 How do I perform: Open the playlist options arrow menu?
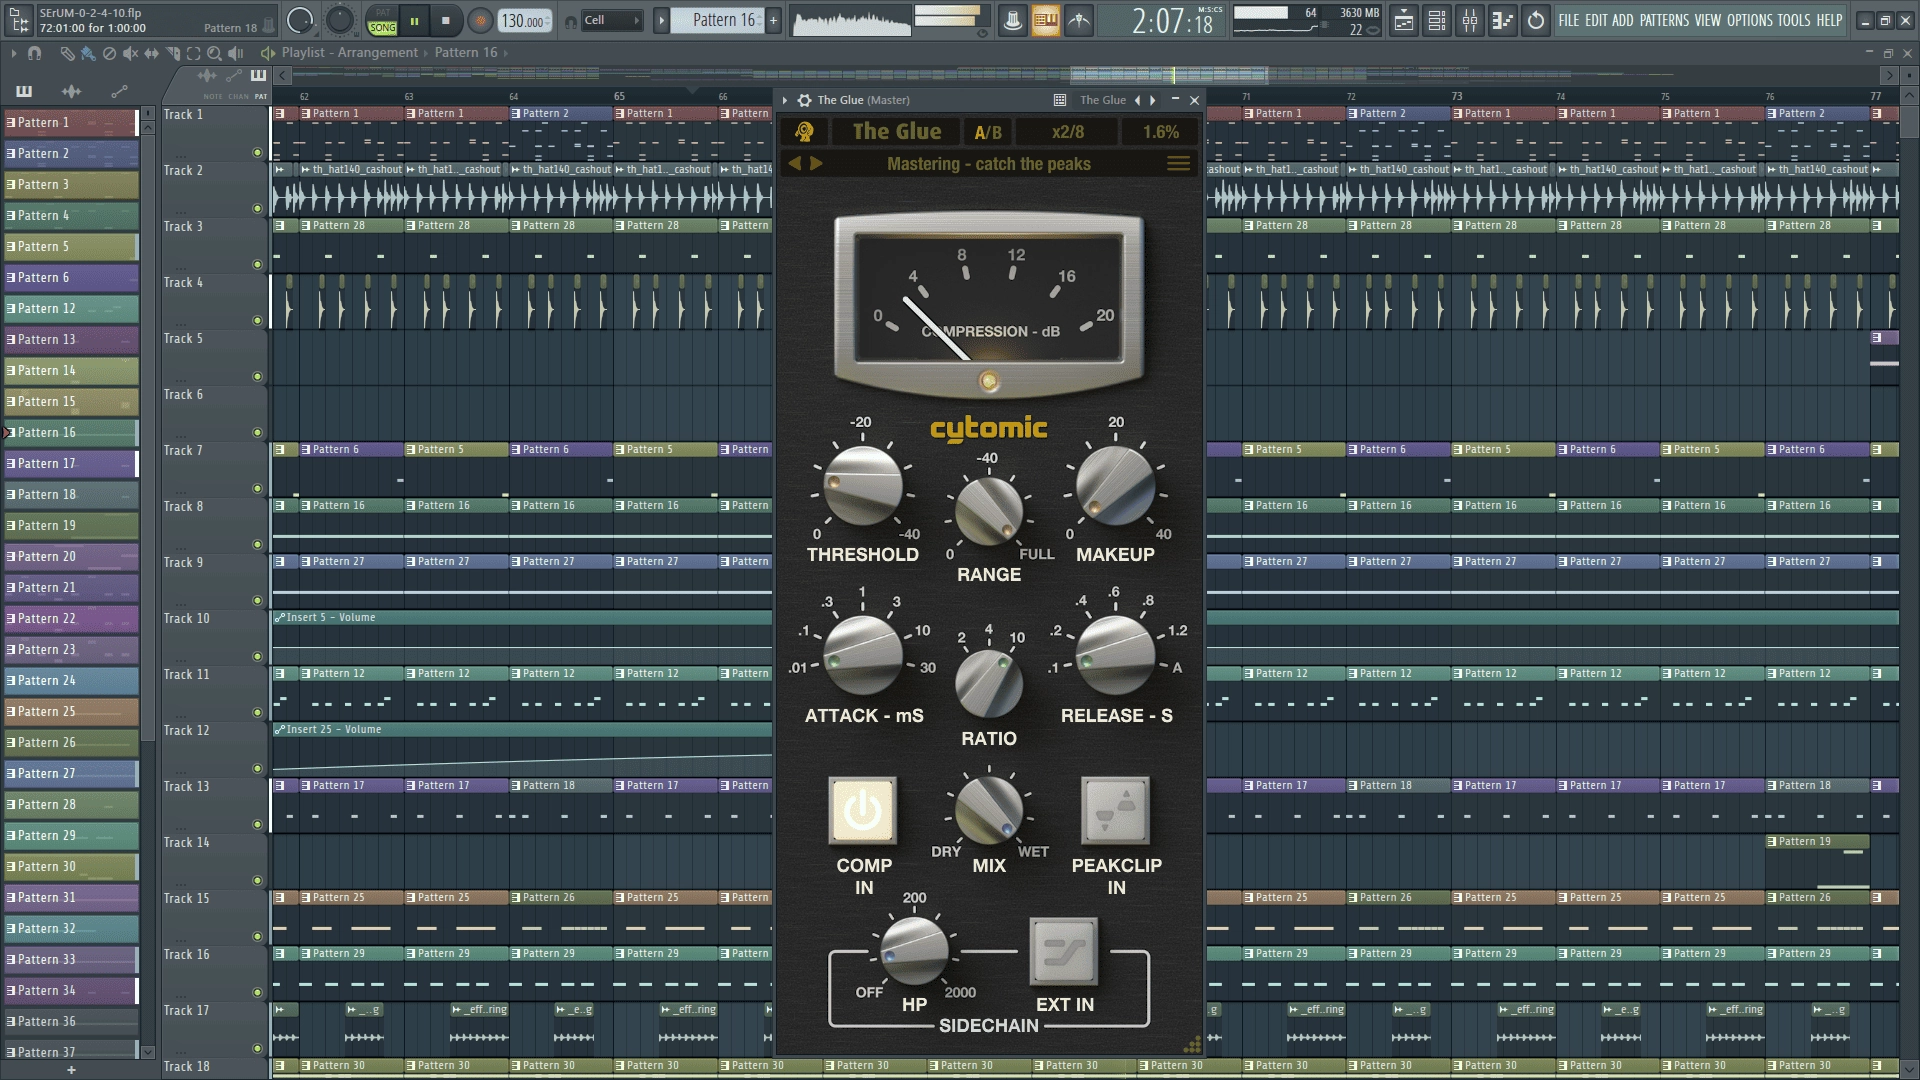(x=13, y=53)
